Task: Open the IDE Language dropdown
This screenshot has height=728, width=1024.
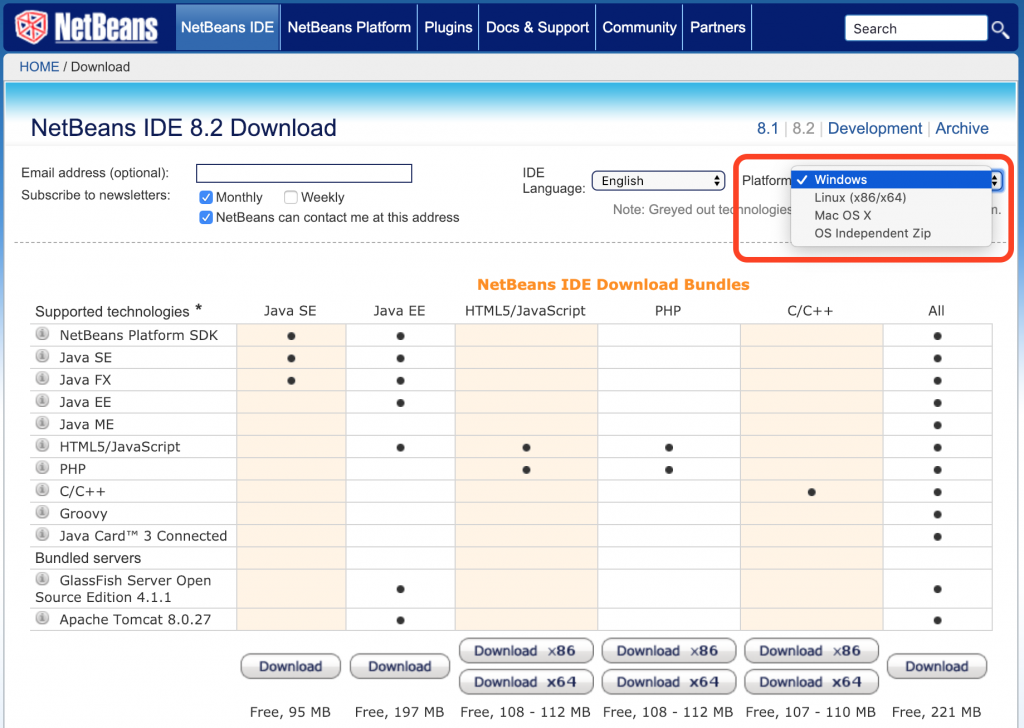Action: coord(658,180)
